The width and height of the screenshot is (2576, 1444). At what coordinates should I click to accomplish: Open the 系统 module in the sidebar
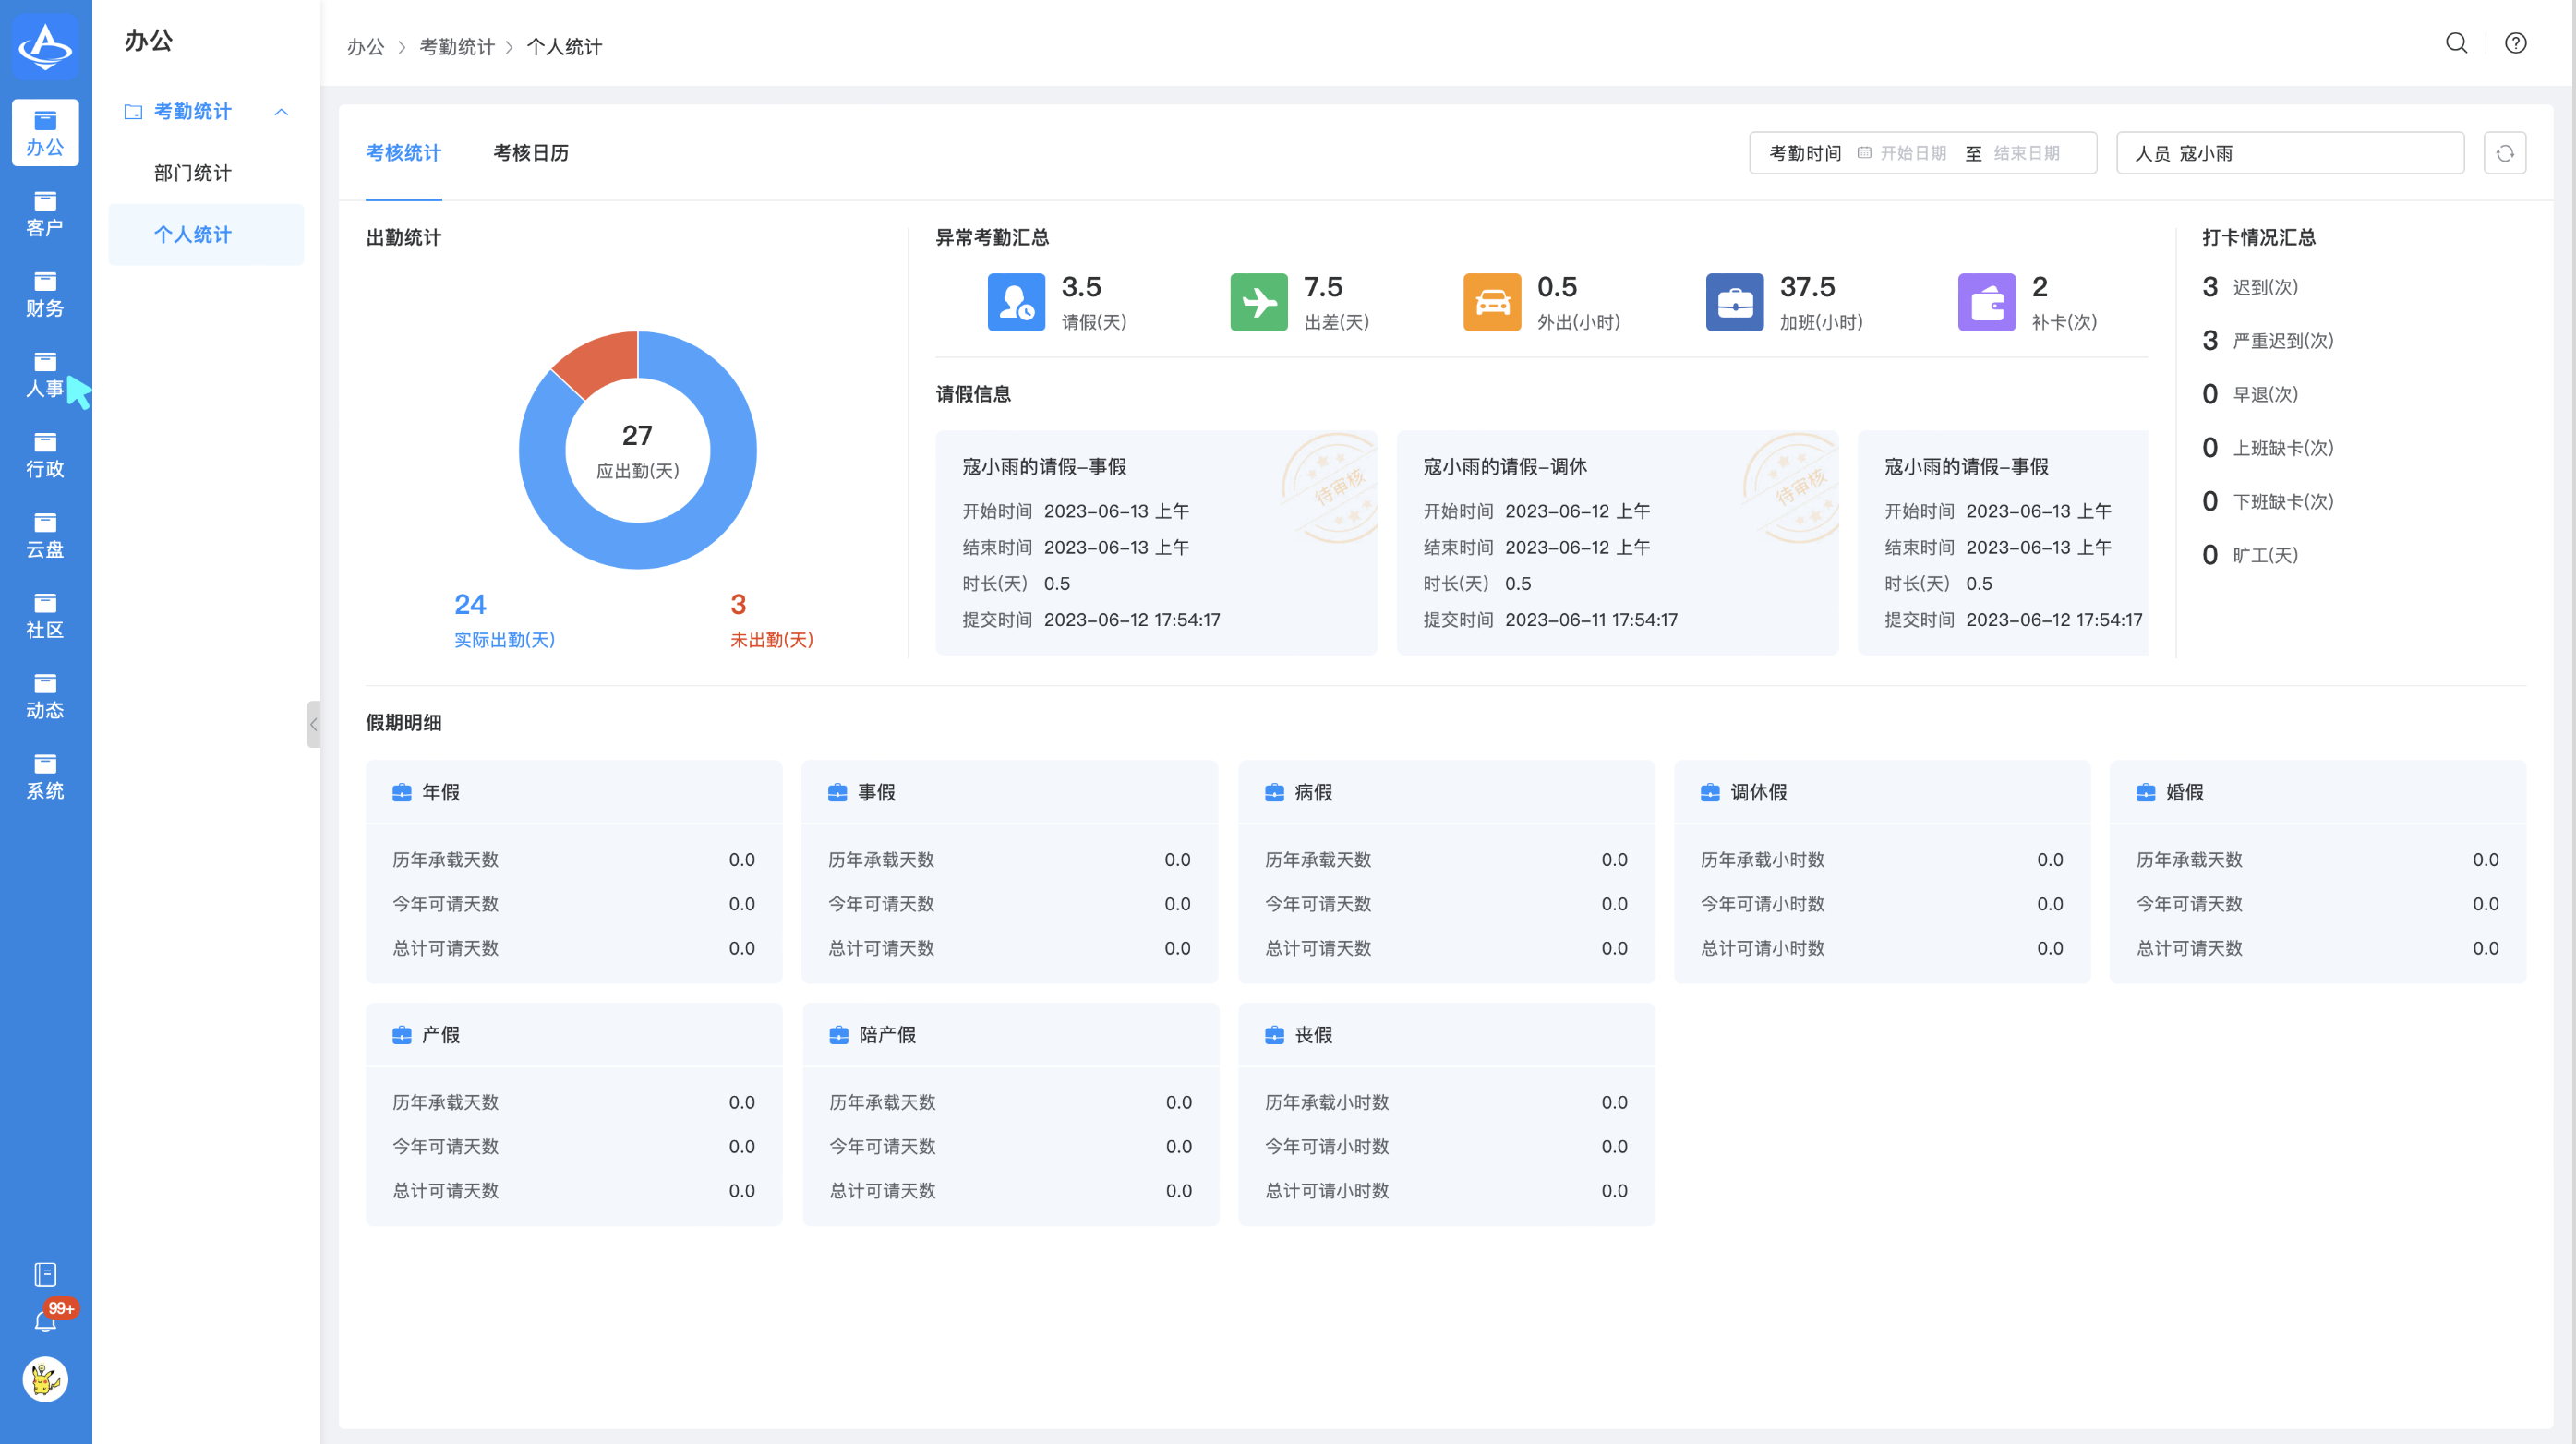pos(45,777)
